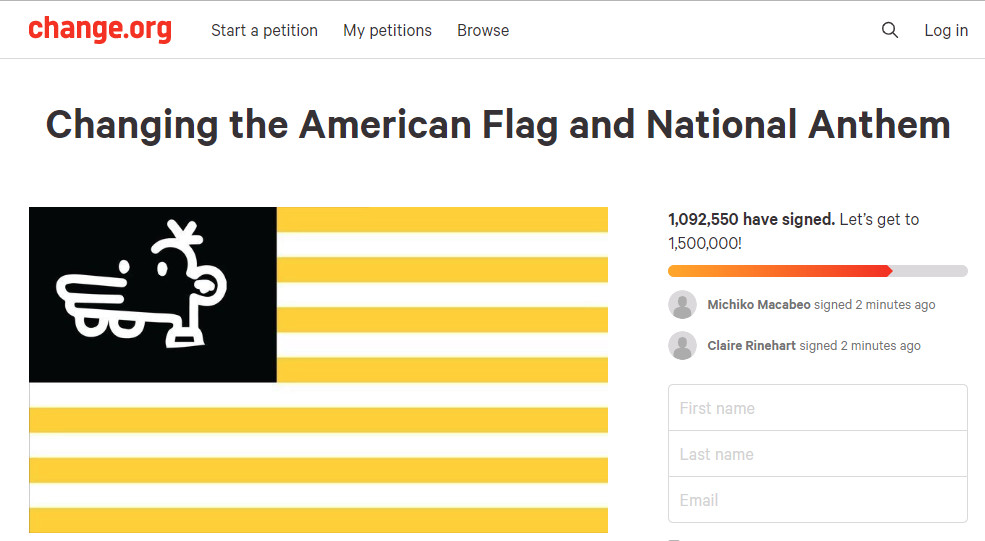Open the Browse menu item
The width and height of the screenshot is (985, 541).
tap(483, 31)
